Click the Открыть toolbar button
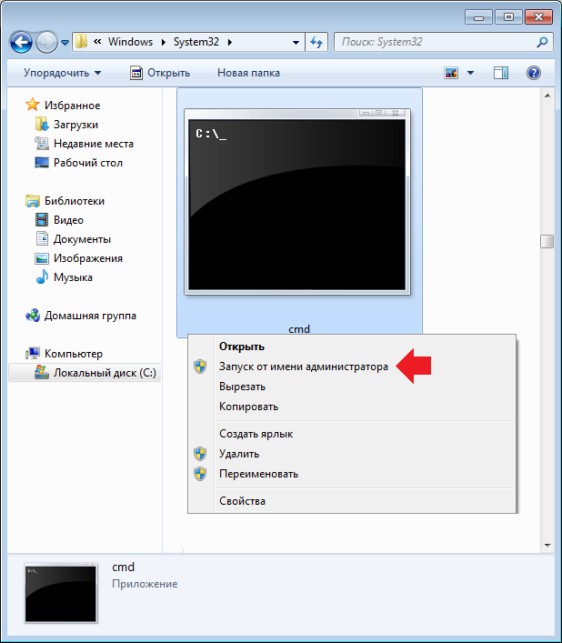562x643 pixels. point(160,73)
